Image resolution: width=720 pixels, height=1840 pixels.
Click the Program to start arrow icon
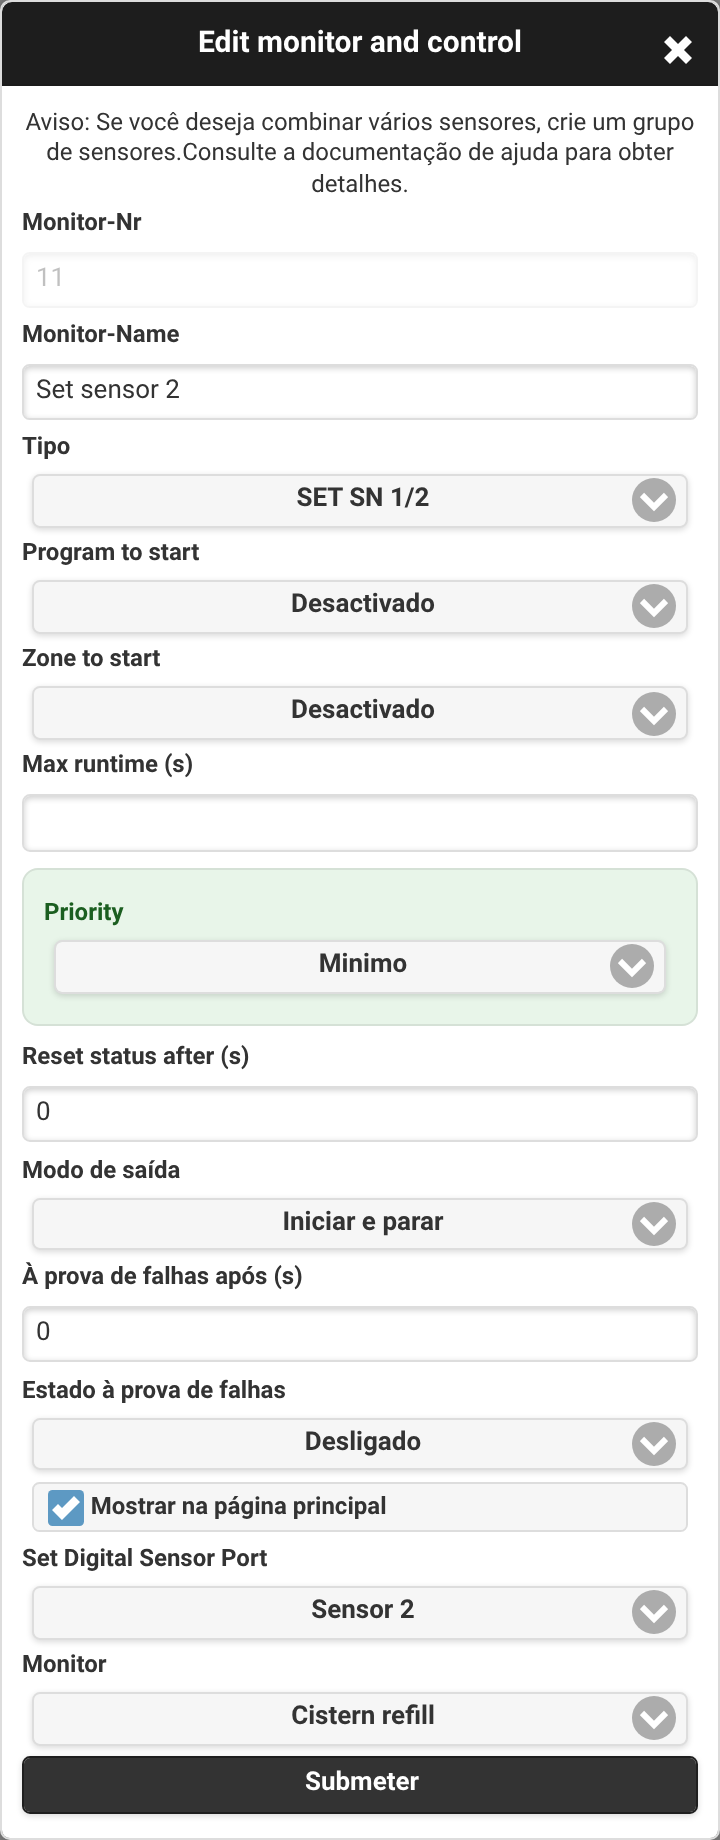coord(654,606)
